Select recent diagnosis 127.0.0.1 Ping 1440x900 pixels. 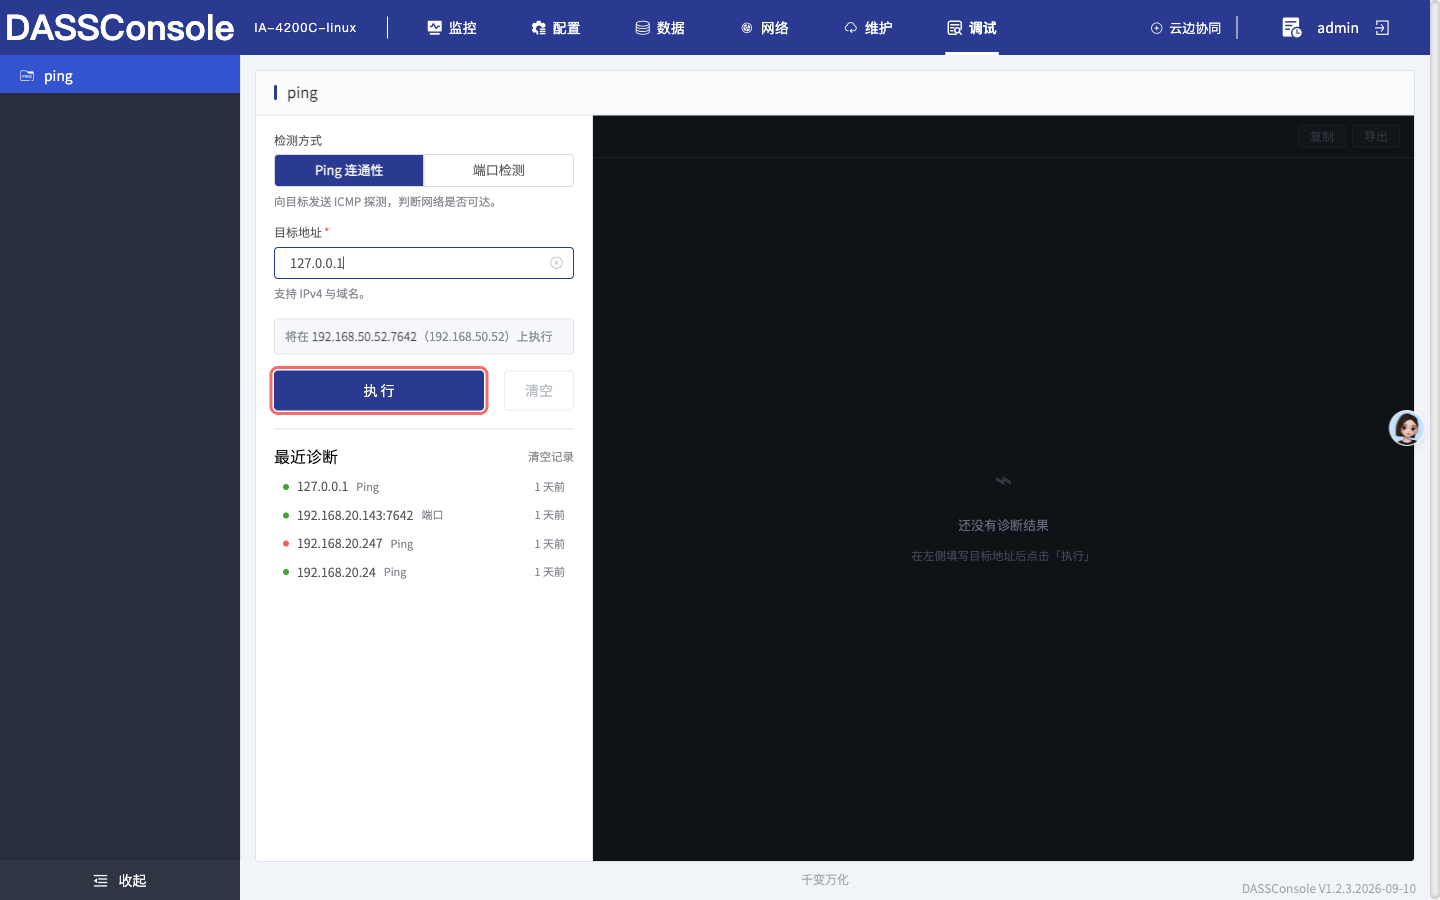(424, 487)
